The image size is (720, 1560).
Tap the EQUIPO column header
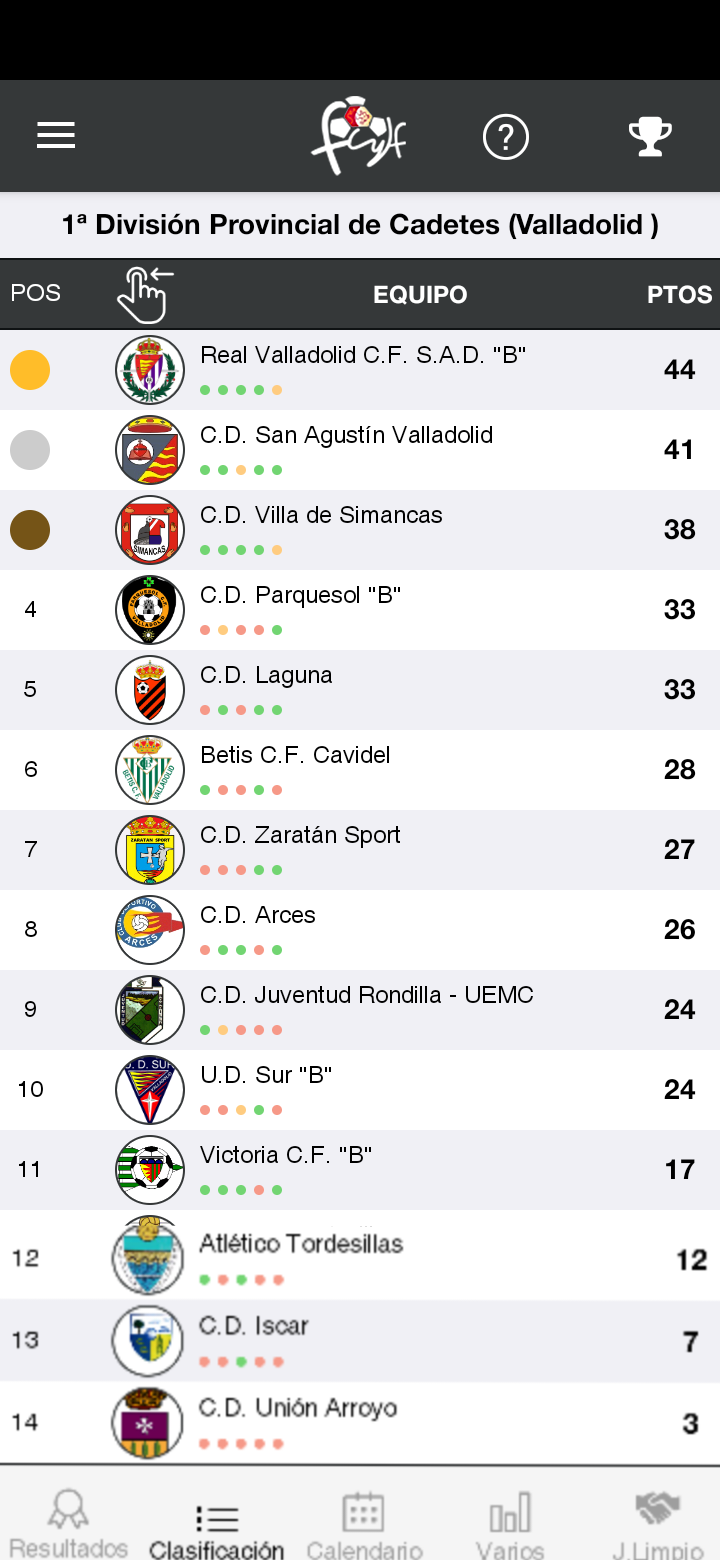(x=420, y=295)
